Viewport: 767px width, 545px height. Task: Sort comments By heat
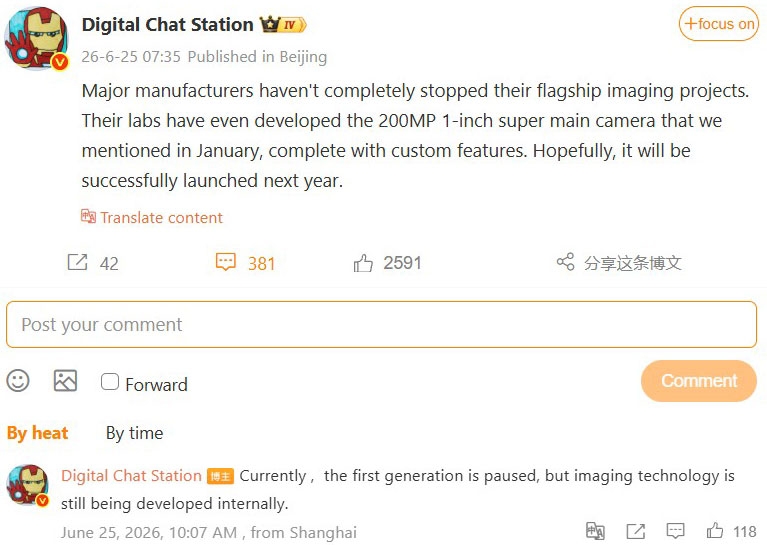click(38, 433)
